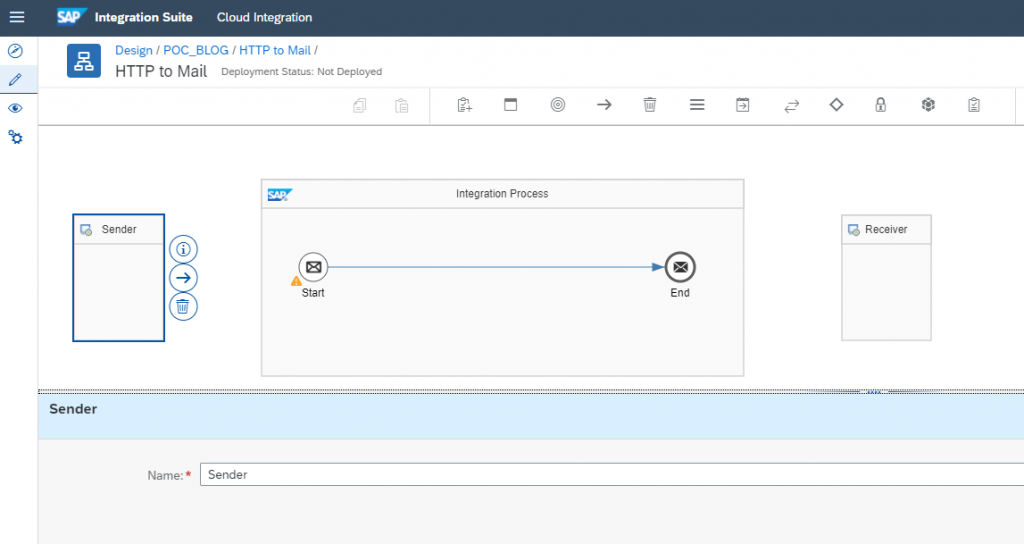Click the integration flow artifact icon
Image resolution: width=1024 pixels, height=544 pixels.
[x=84, y=61]
